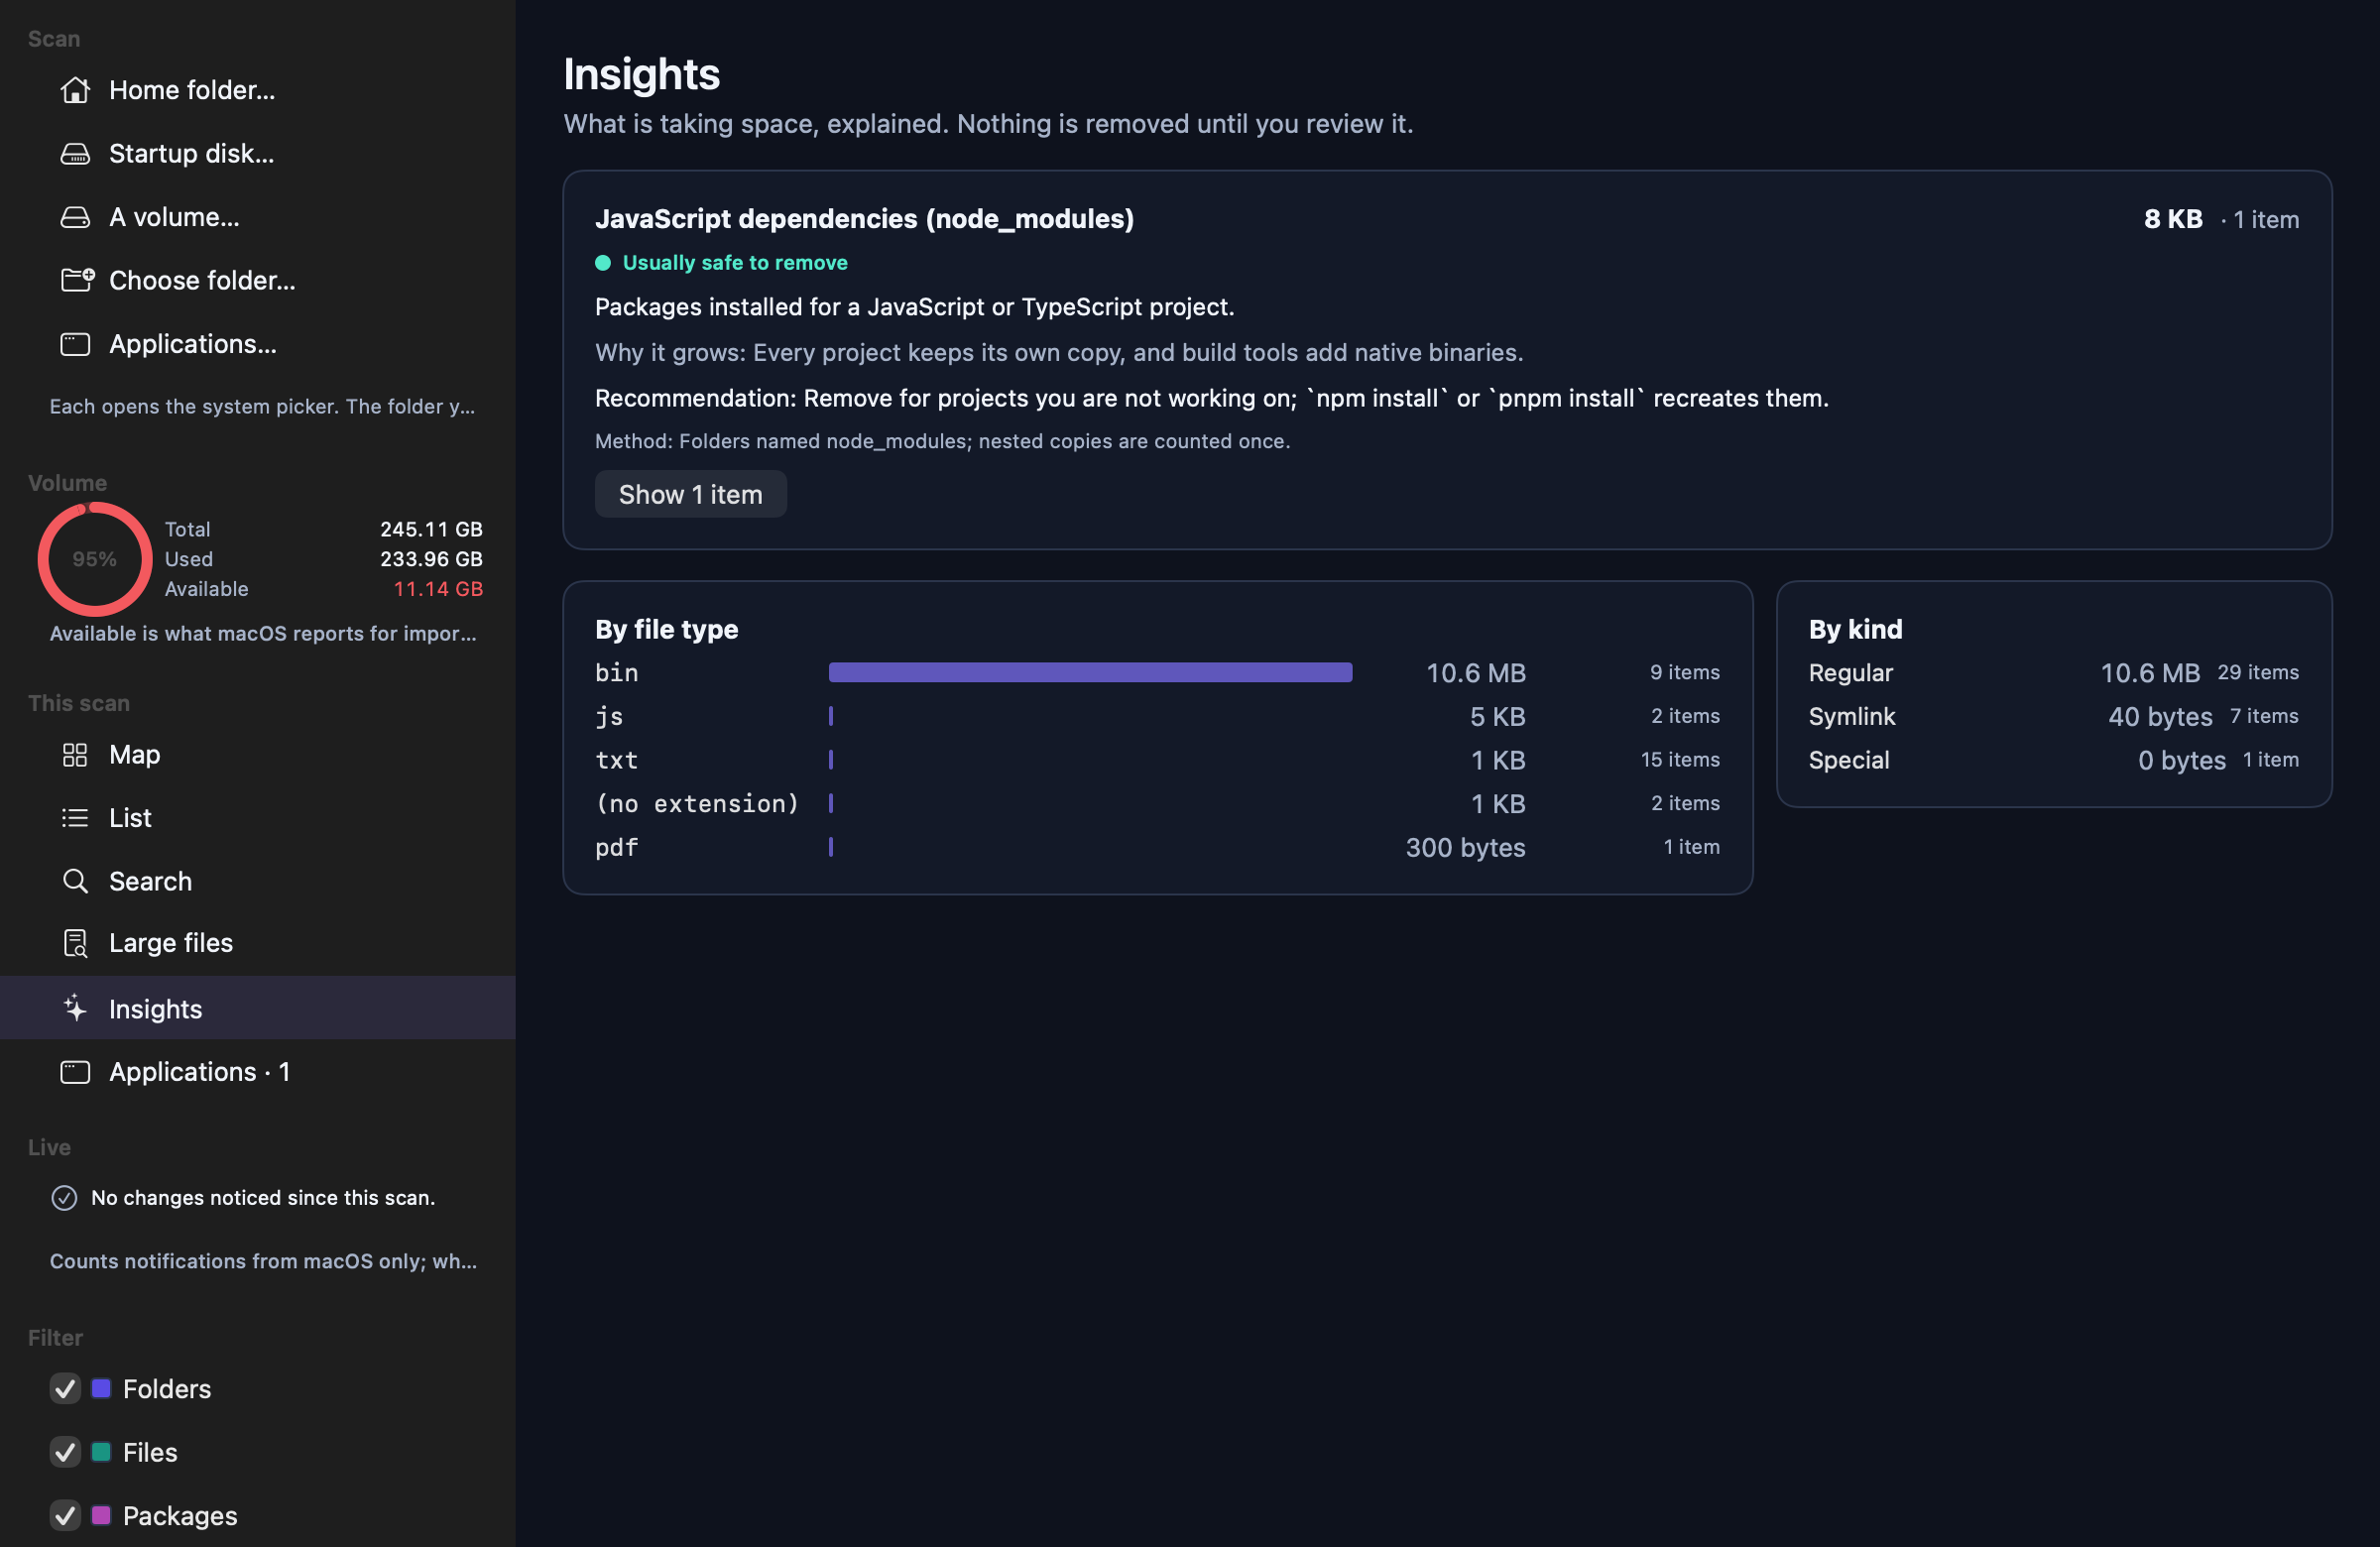Click the sparkle icon beside Insights
This screenshot has width=2380, height=1547.
click(x=75, y=1008)
